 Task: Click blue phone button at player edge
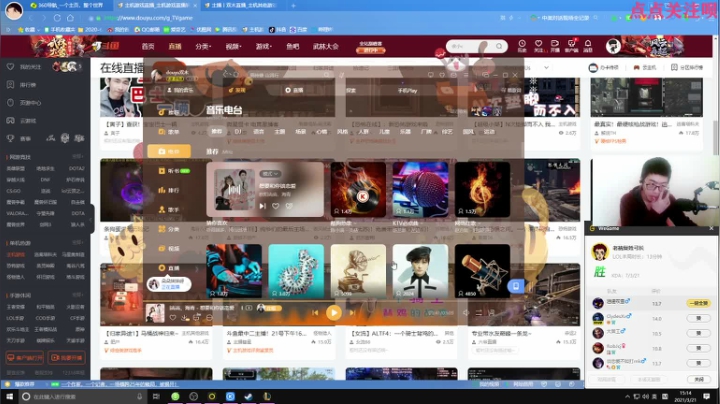[x=515, y=286]
